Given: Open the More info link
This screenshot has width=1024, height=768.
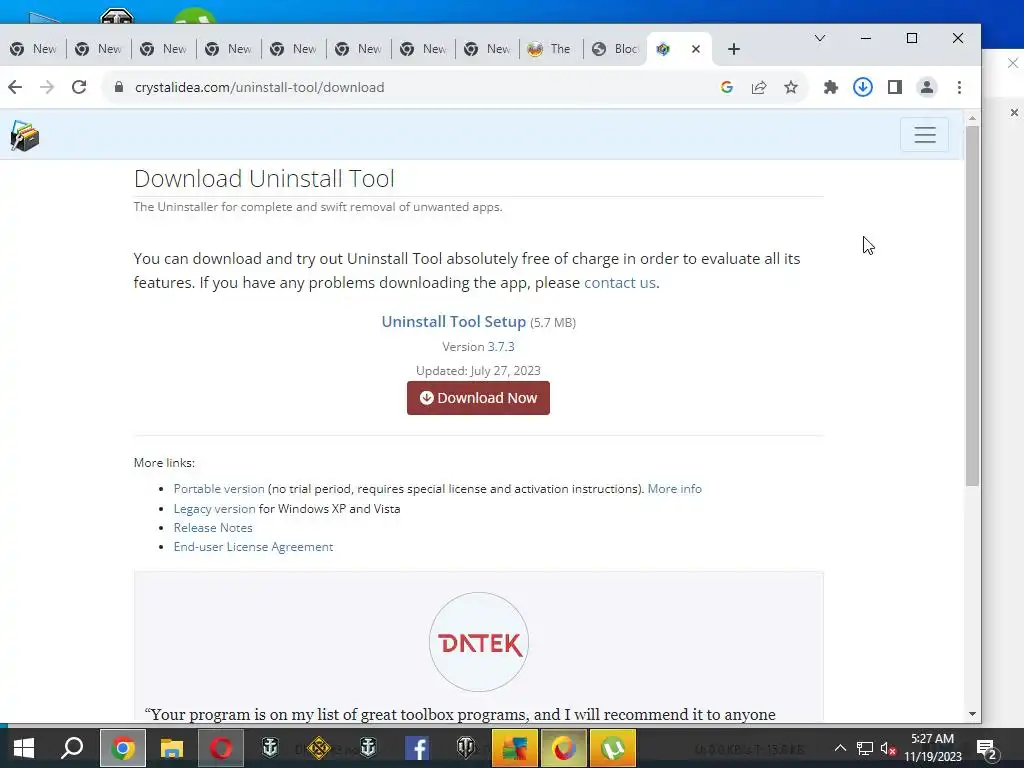Looking at the screenshot, I should tap(675, 488).
